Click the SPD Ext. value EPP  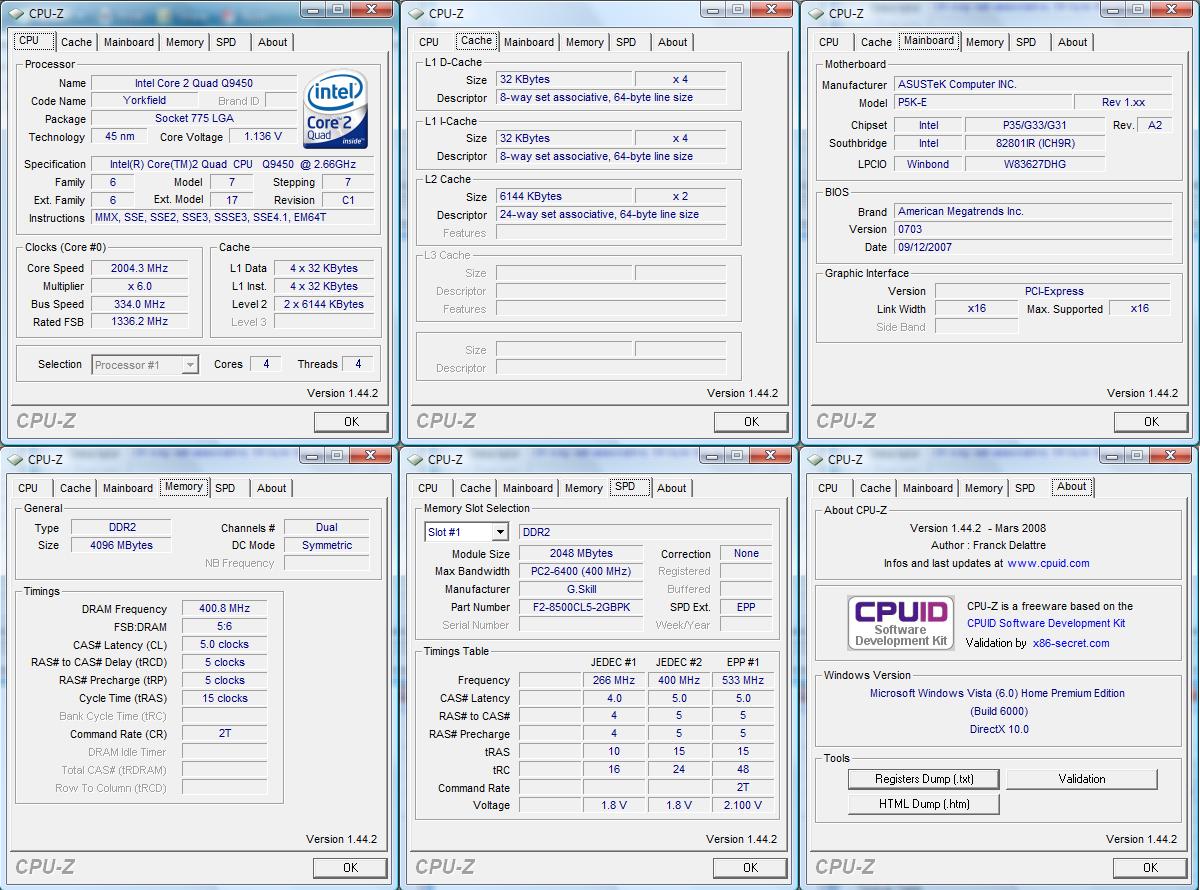pos(746,607)
